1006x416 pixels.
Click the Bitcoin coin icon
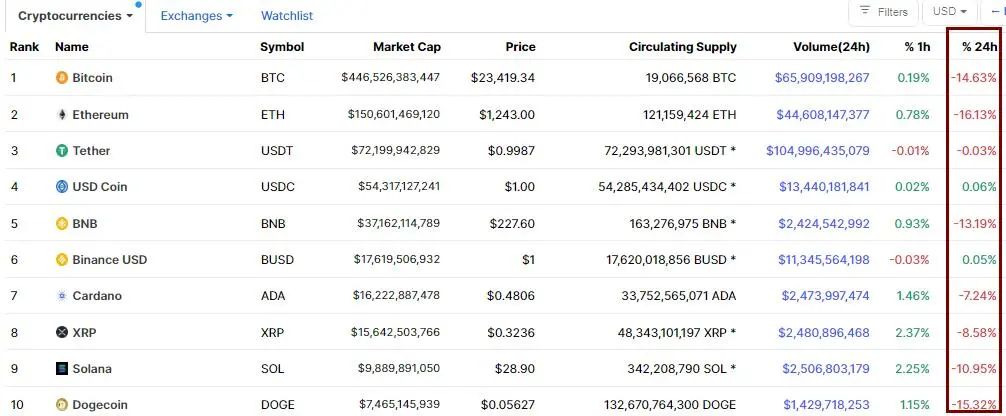pyautogui.click(x=62, y=78)
